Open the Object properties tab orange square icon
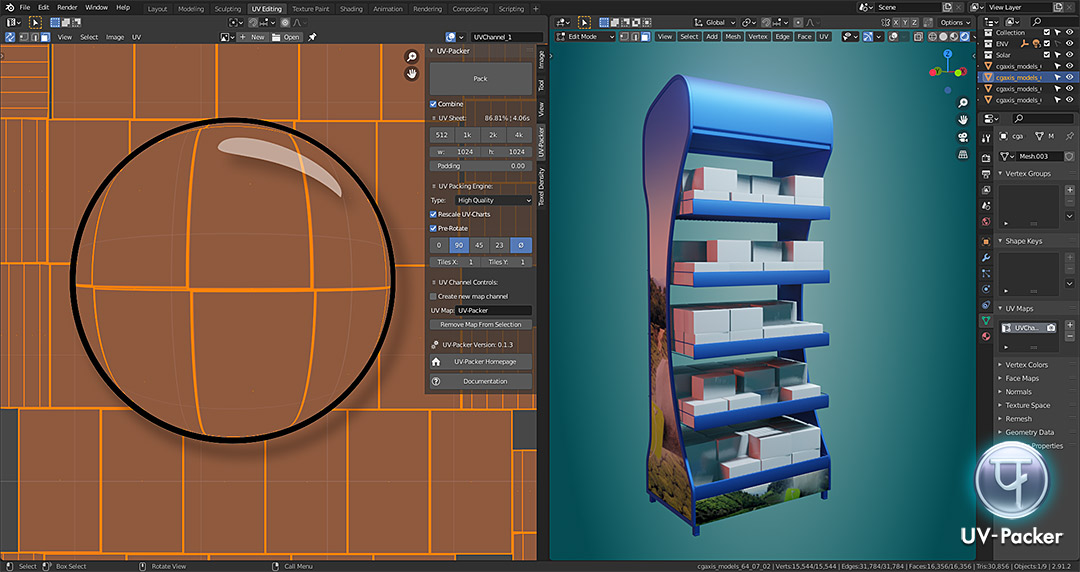The height and width of the screenshot is (572, 1080). (986, 242)
